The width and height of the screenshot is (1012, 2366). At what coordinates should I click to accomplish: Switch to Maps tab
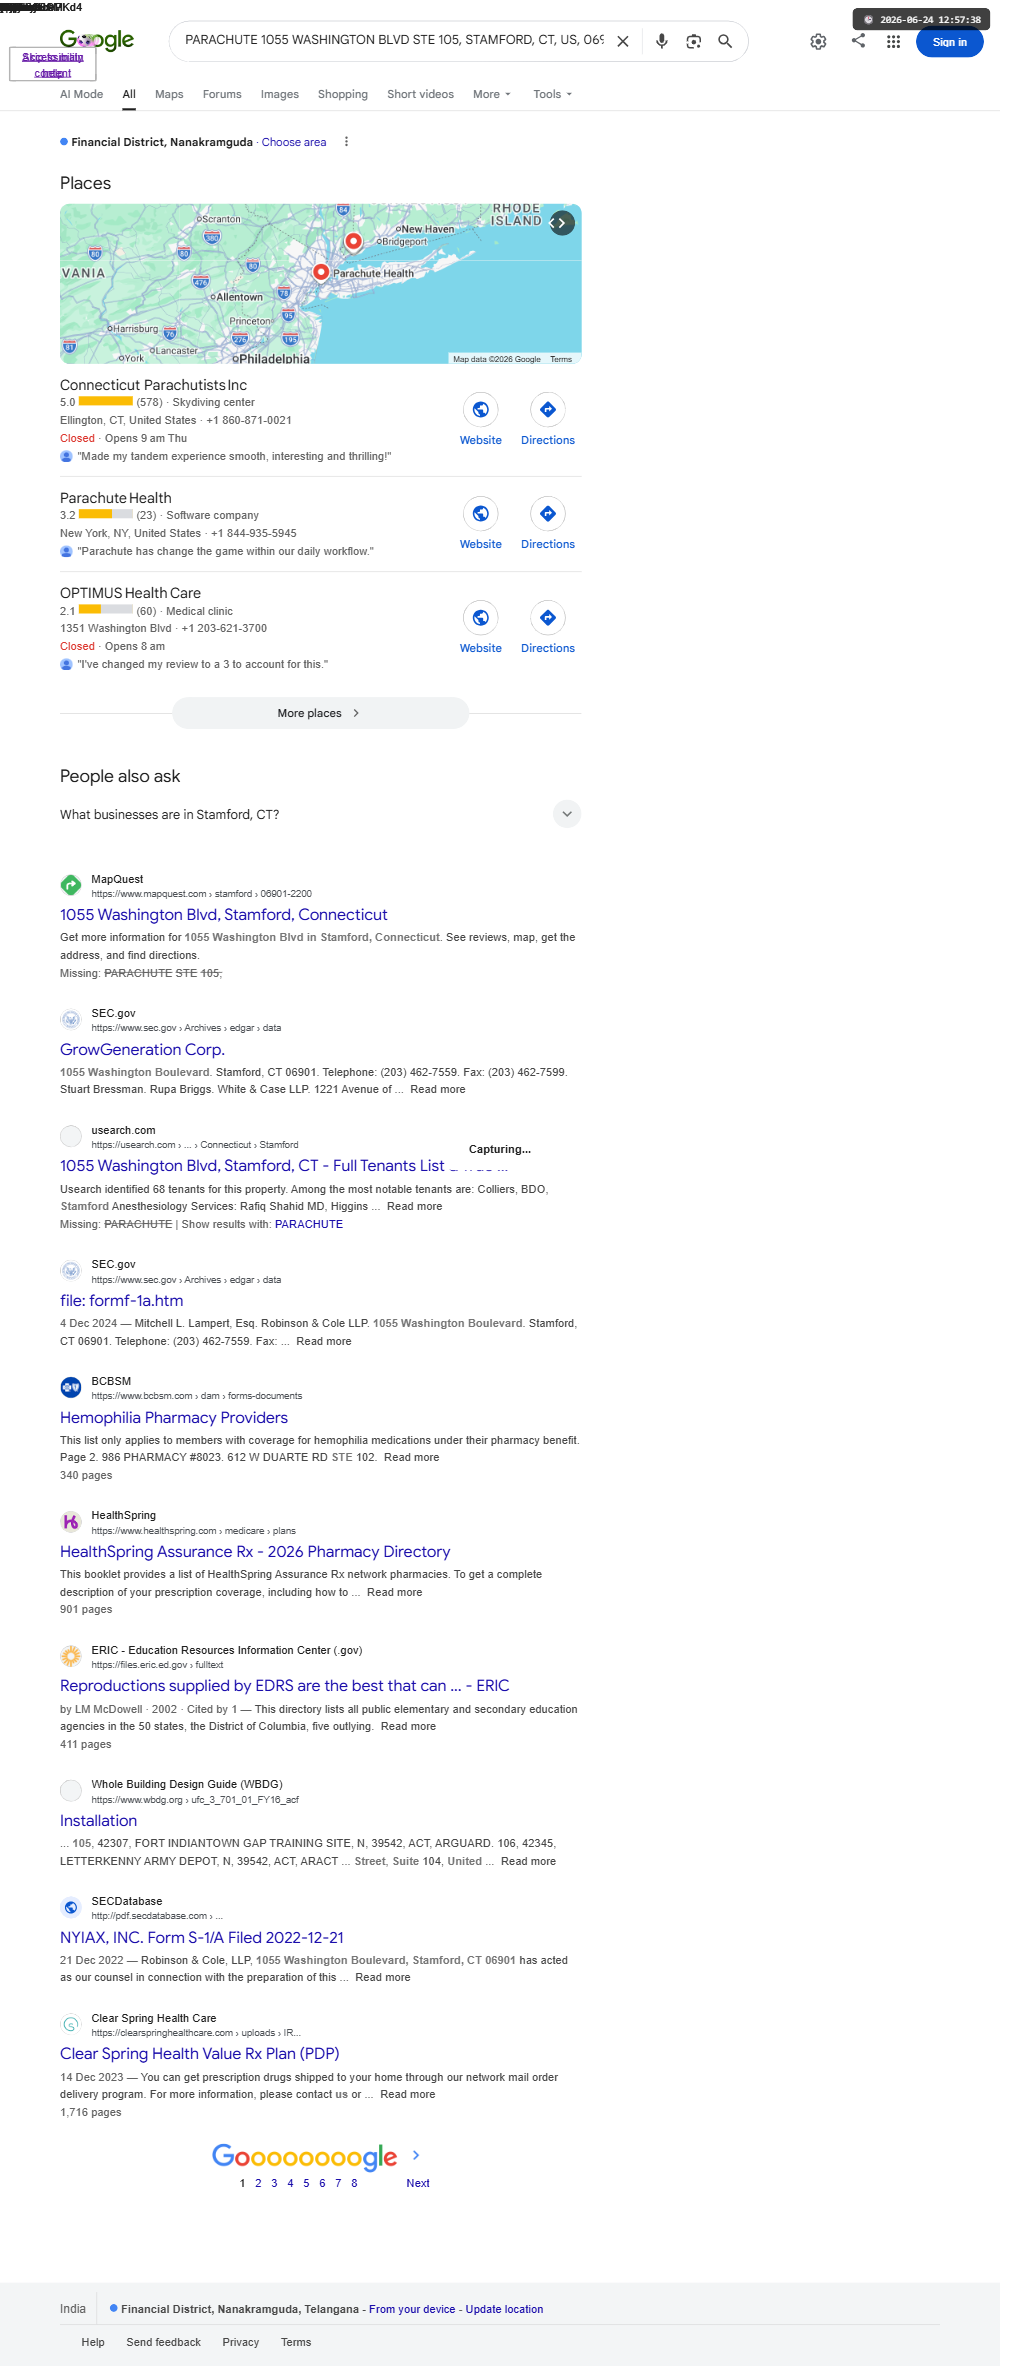click(169, 94)
